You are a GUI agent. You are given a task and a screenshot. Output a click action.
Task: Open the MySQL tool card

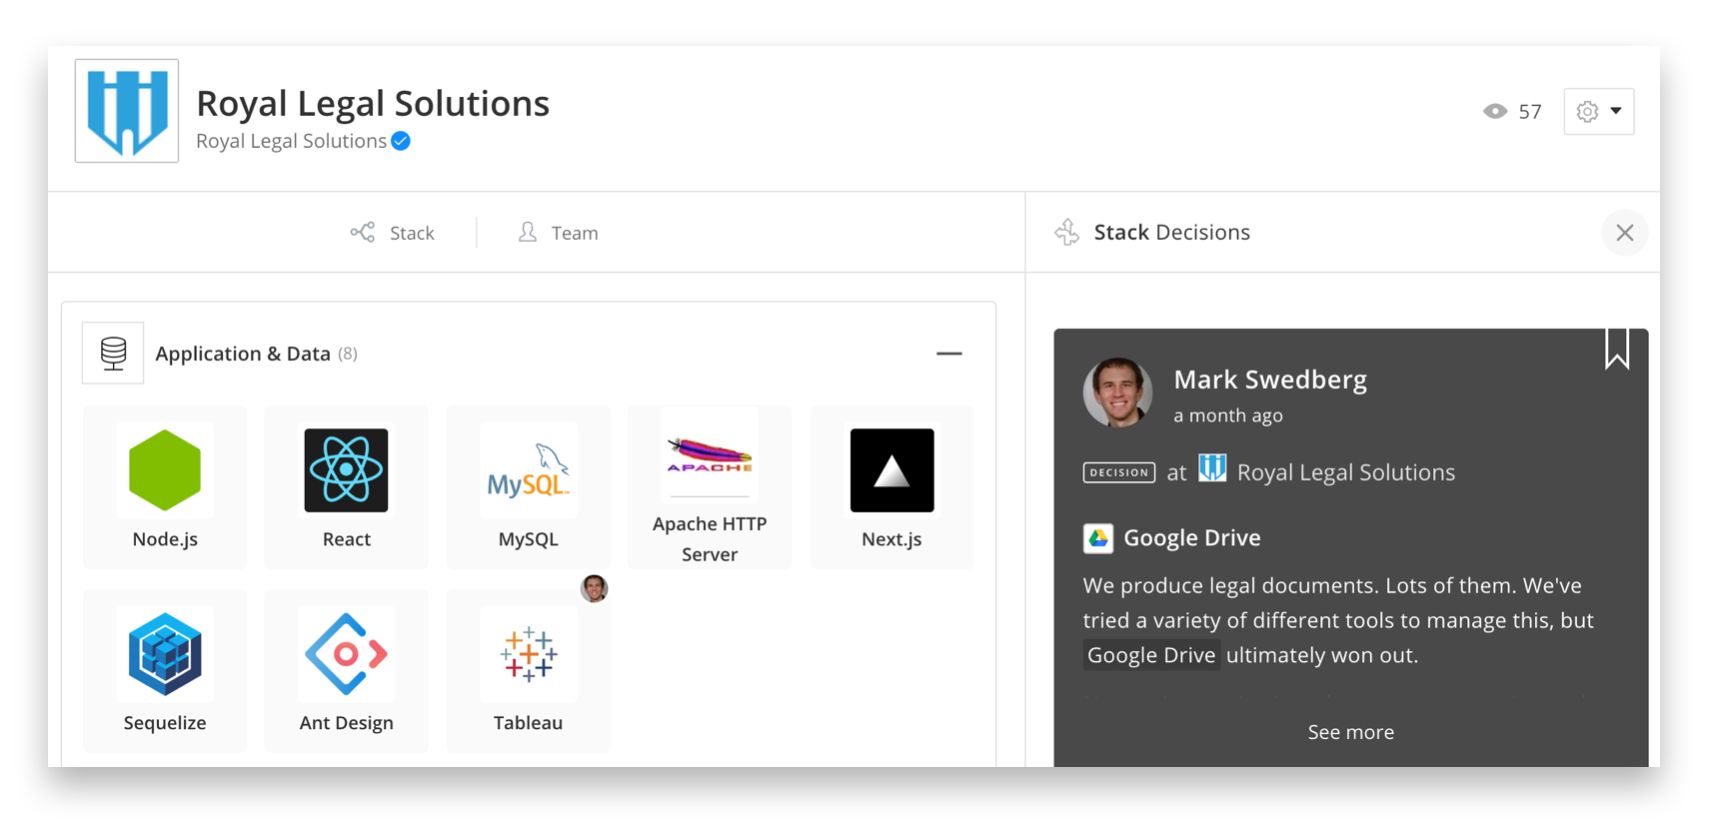click(x=528, y=487)
